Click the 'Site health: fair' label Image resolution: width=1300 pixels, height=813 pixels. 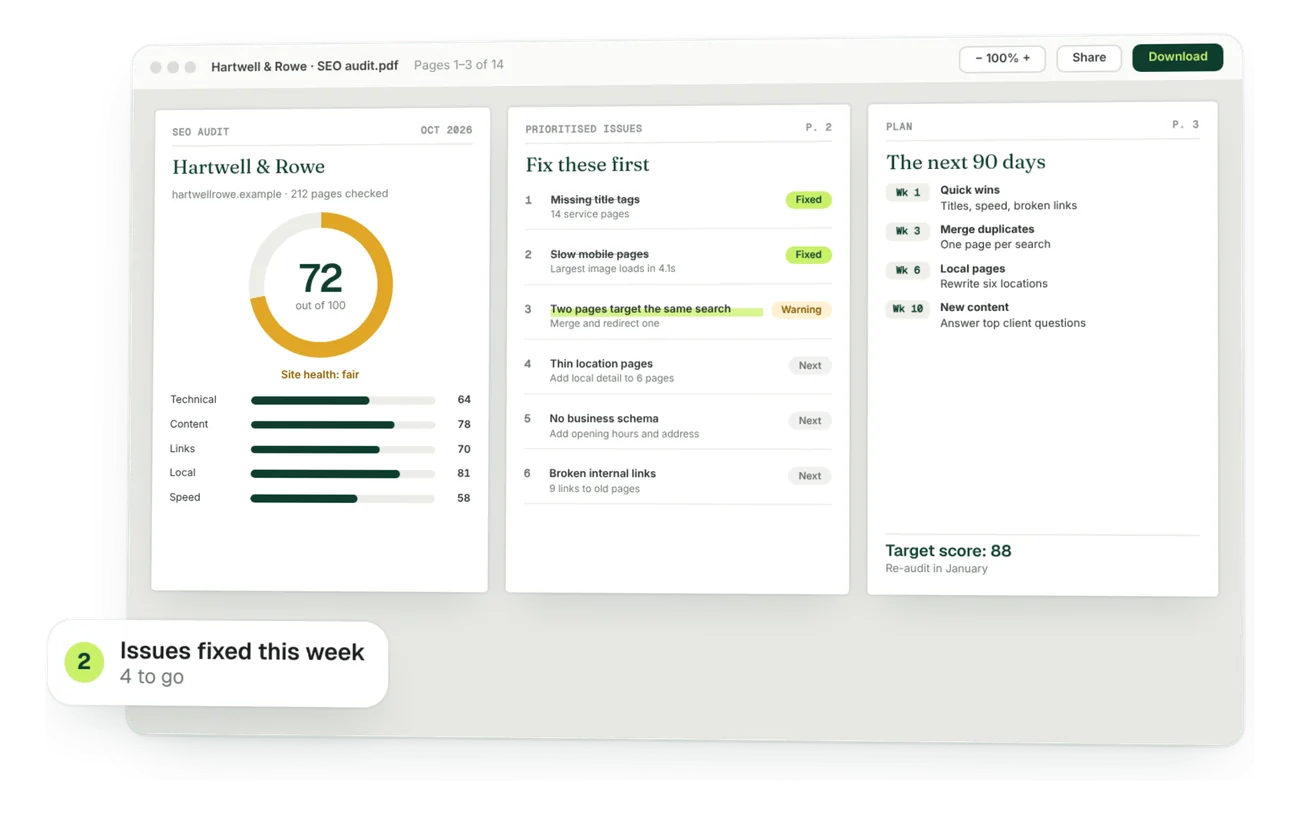tap(320, 375)
